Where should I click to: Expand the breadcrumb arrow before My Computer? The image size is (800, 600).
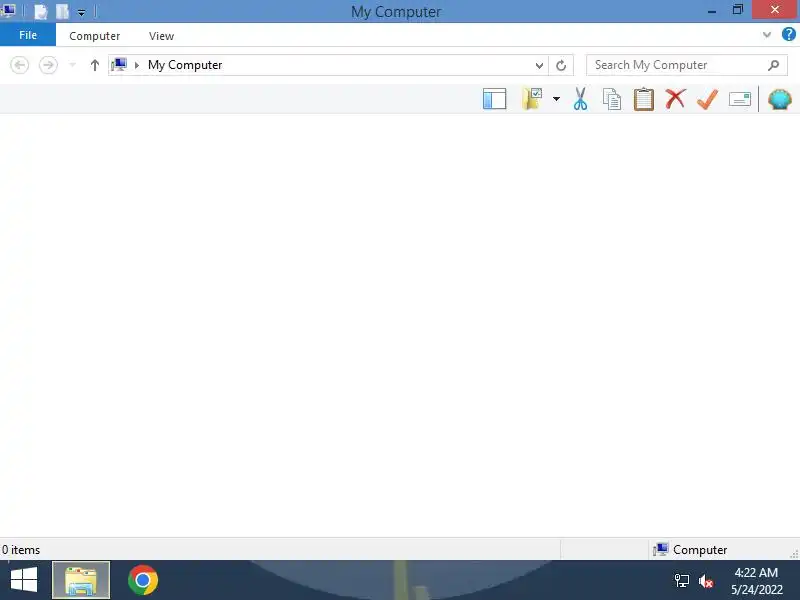tap(137, 65)
